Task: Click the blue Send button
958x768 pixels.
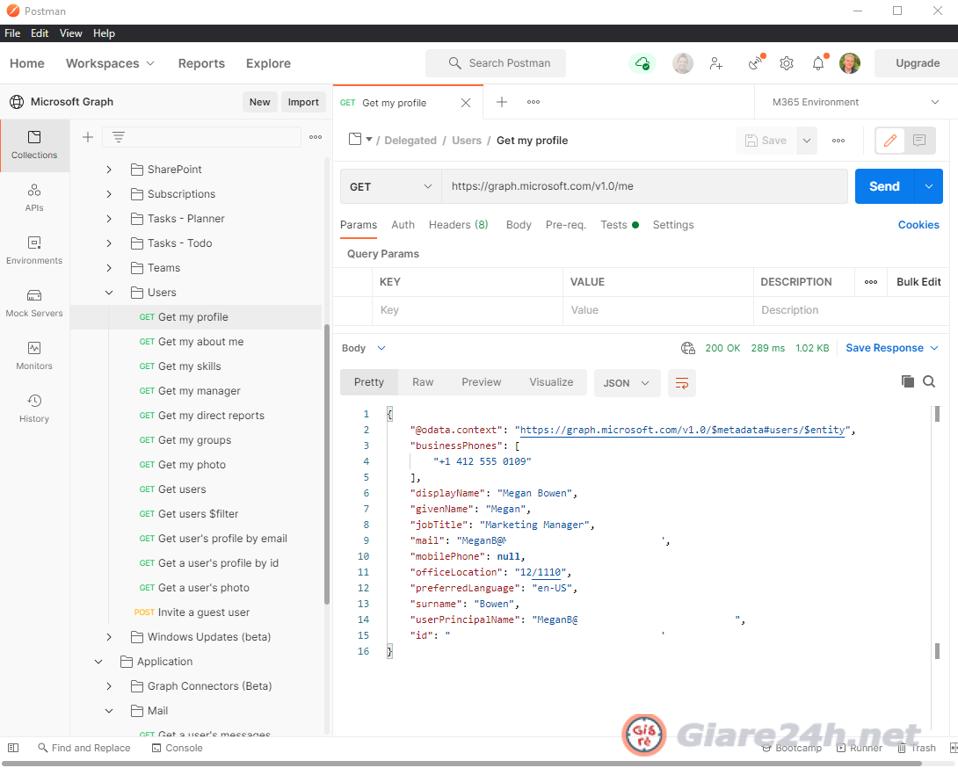Action: point(884,187)
